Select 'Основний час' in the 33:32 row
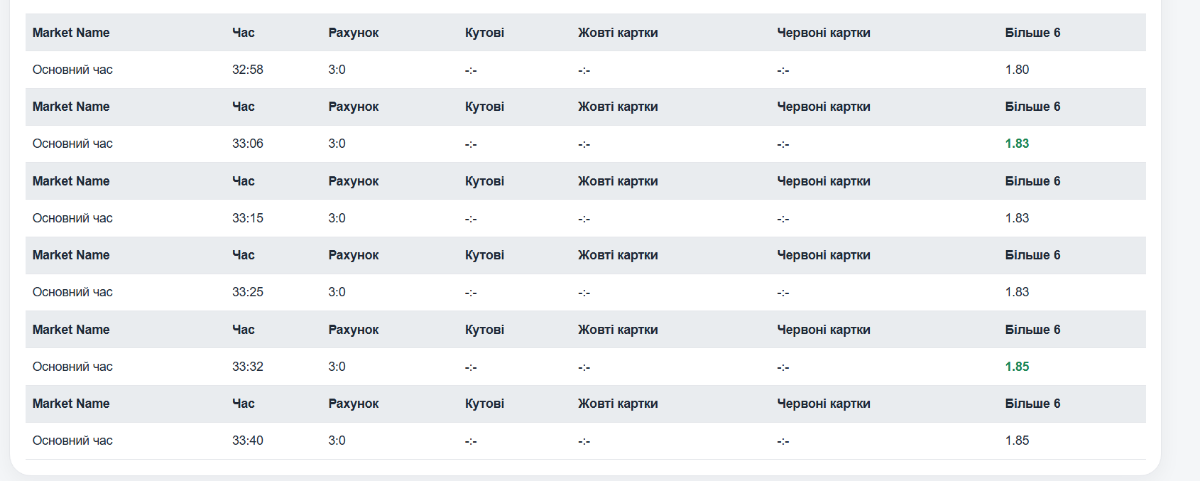This screenshot has width=1200, height=481. [72, 367]
